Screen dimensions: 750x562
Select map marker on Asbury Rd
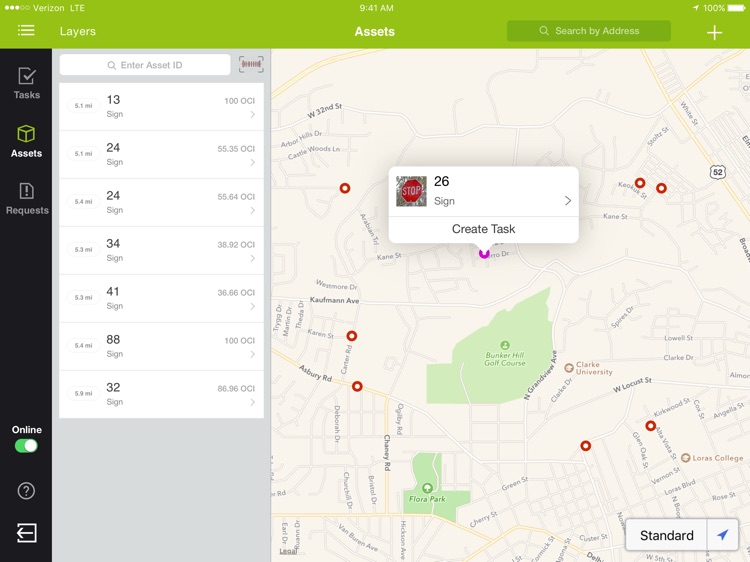coord(357,386)
